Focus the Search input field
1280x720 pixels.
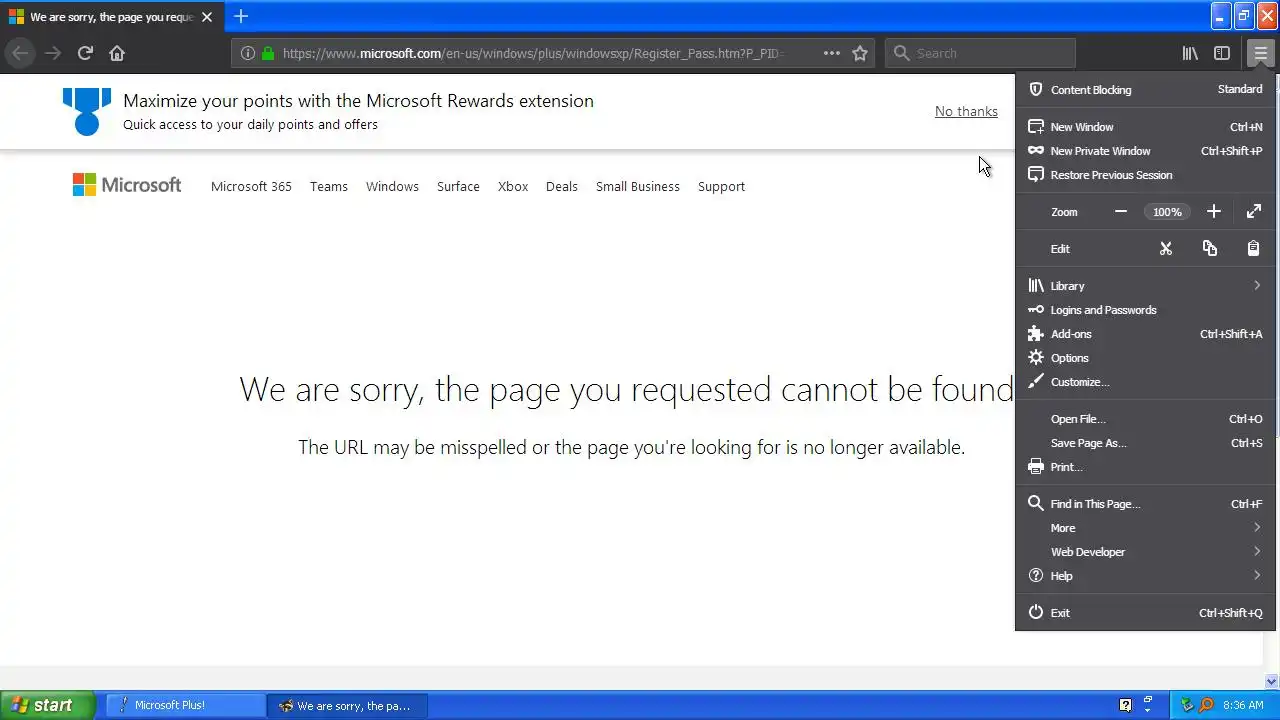(980, 53)
